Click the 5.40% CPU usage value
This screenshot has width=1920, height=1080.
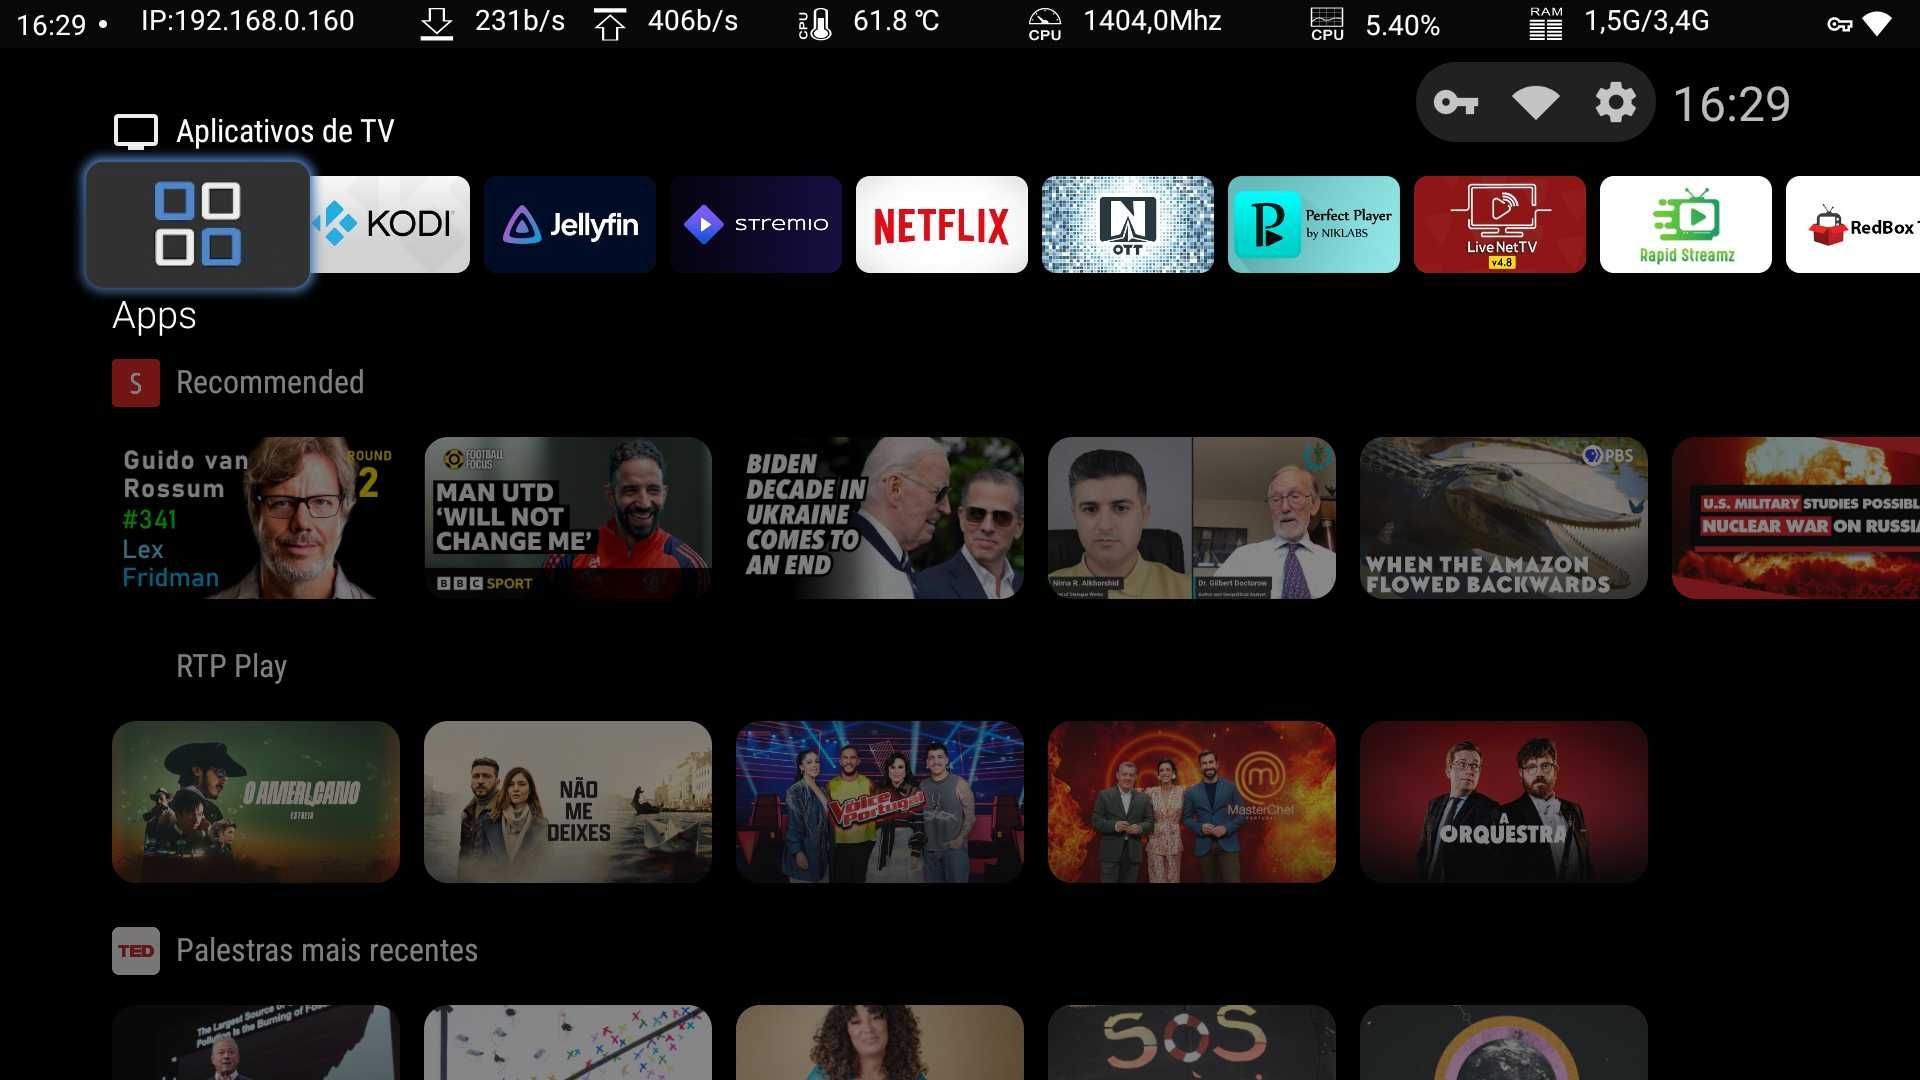(1402, 26)
